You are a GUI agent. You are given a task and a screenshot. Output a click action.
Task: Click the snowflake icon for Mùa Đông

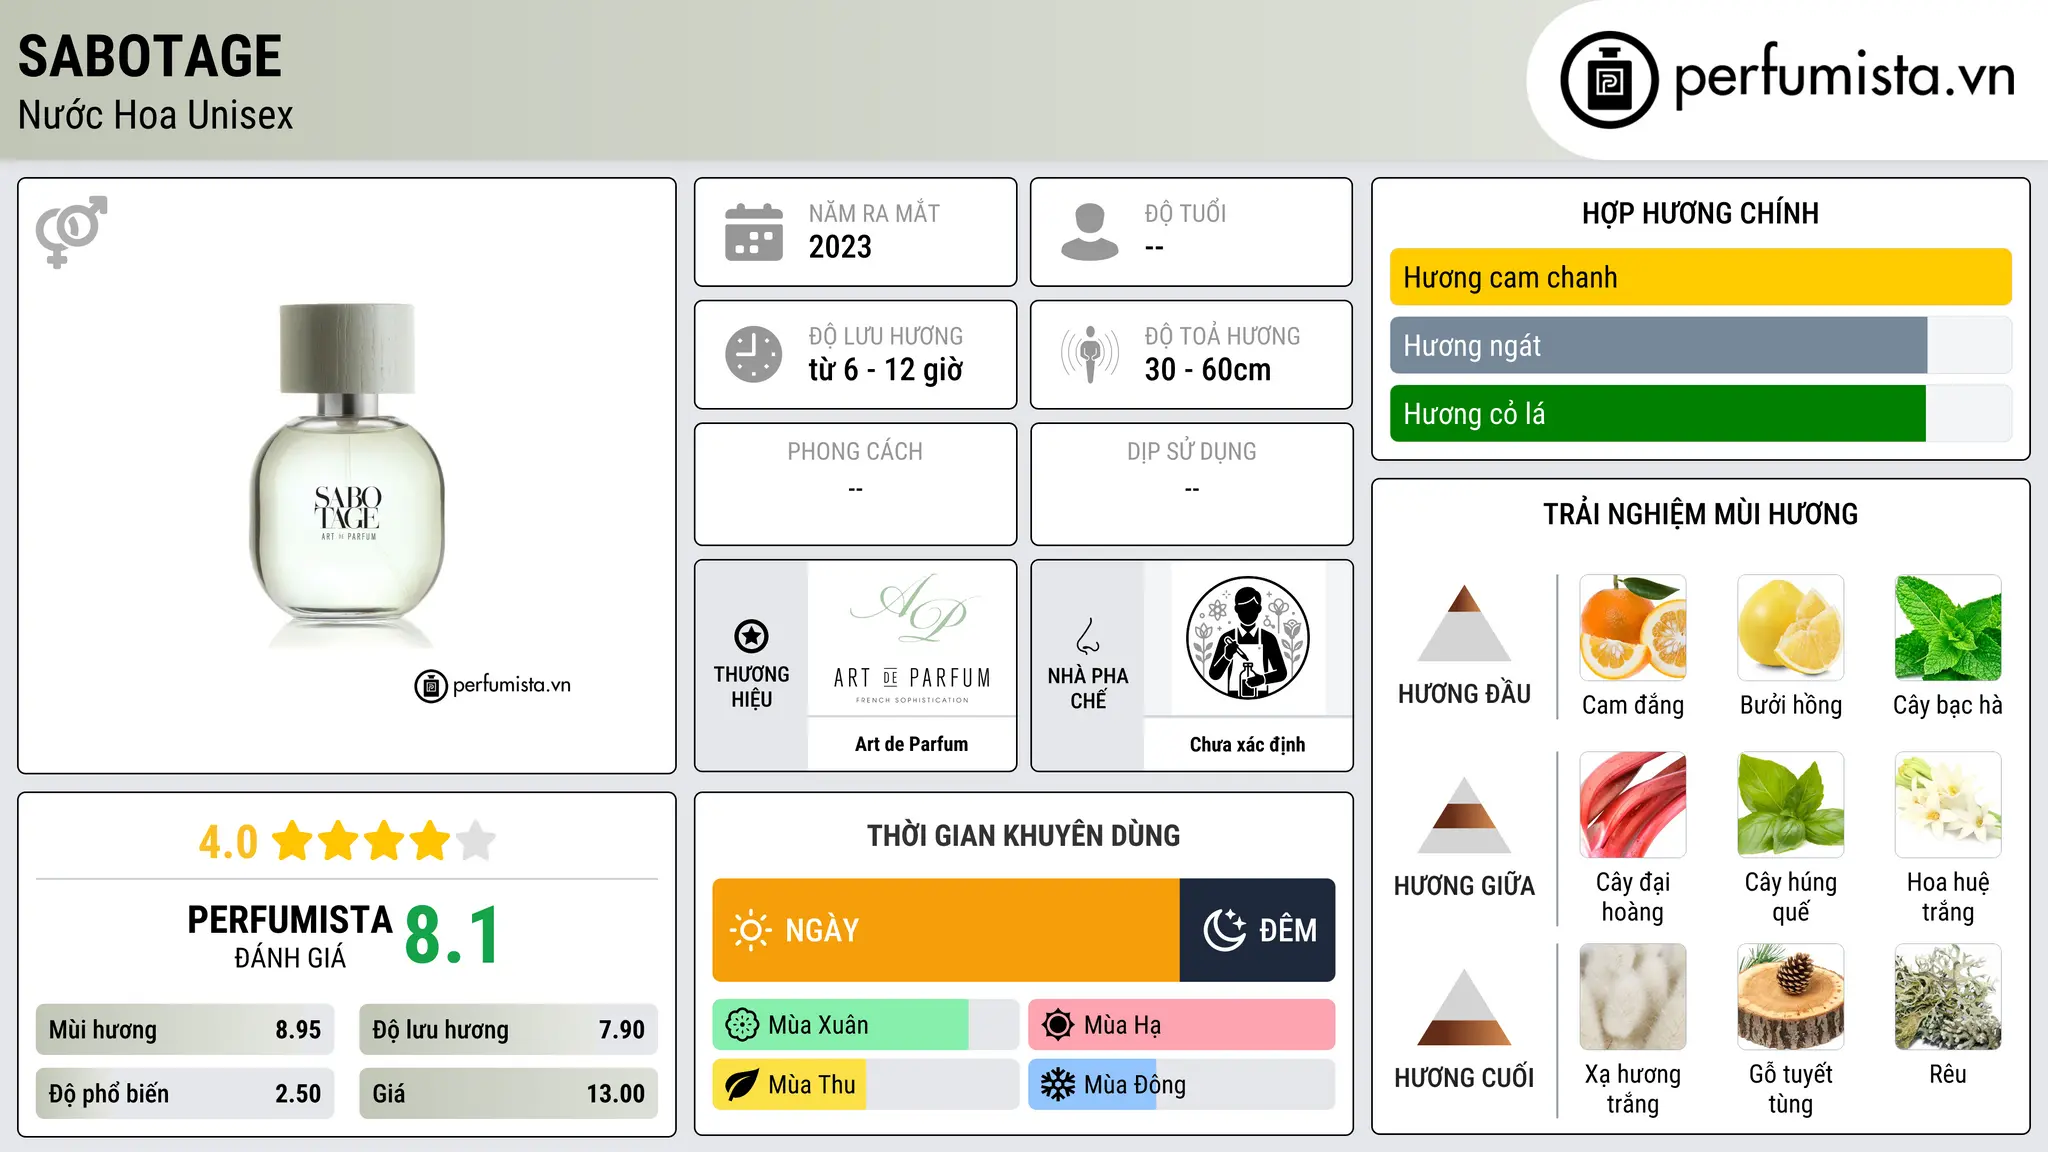point(1058,1085)
